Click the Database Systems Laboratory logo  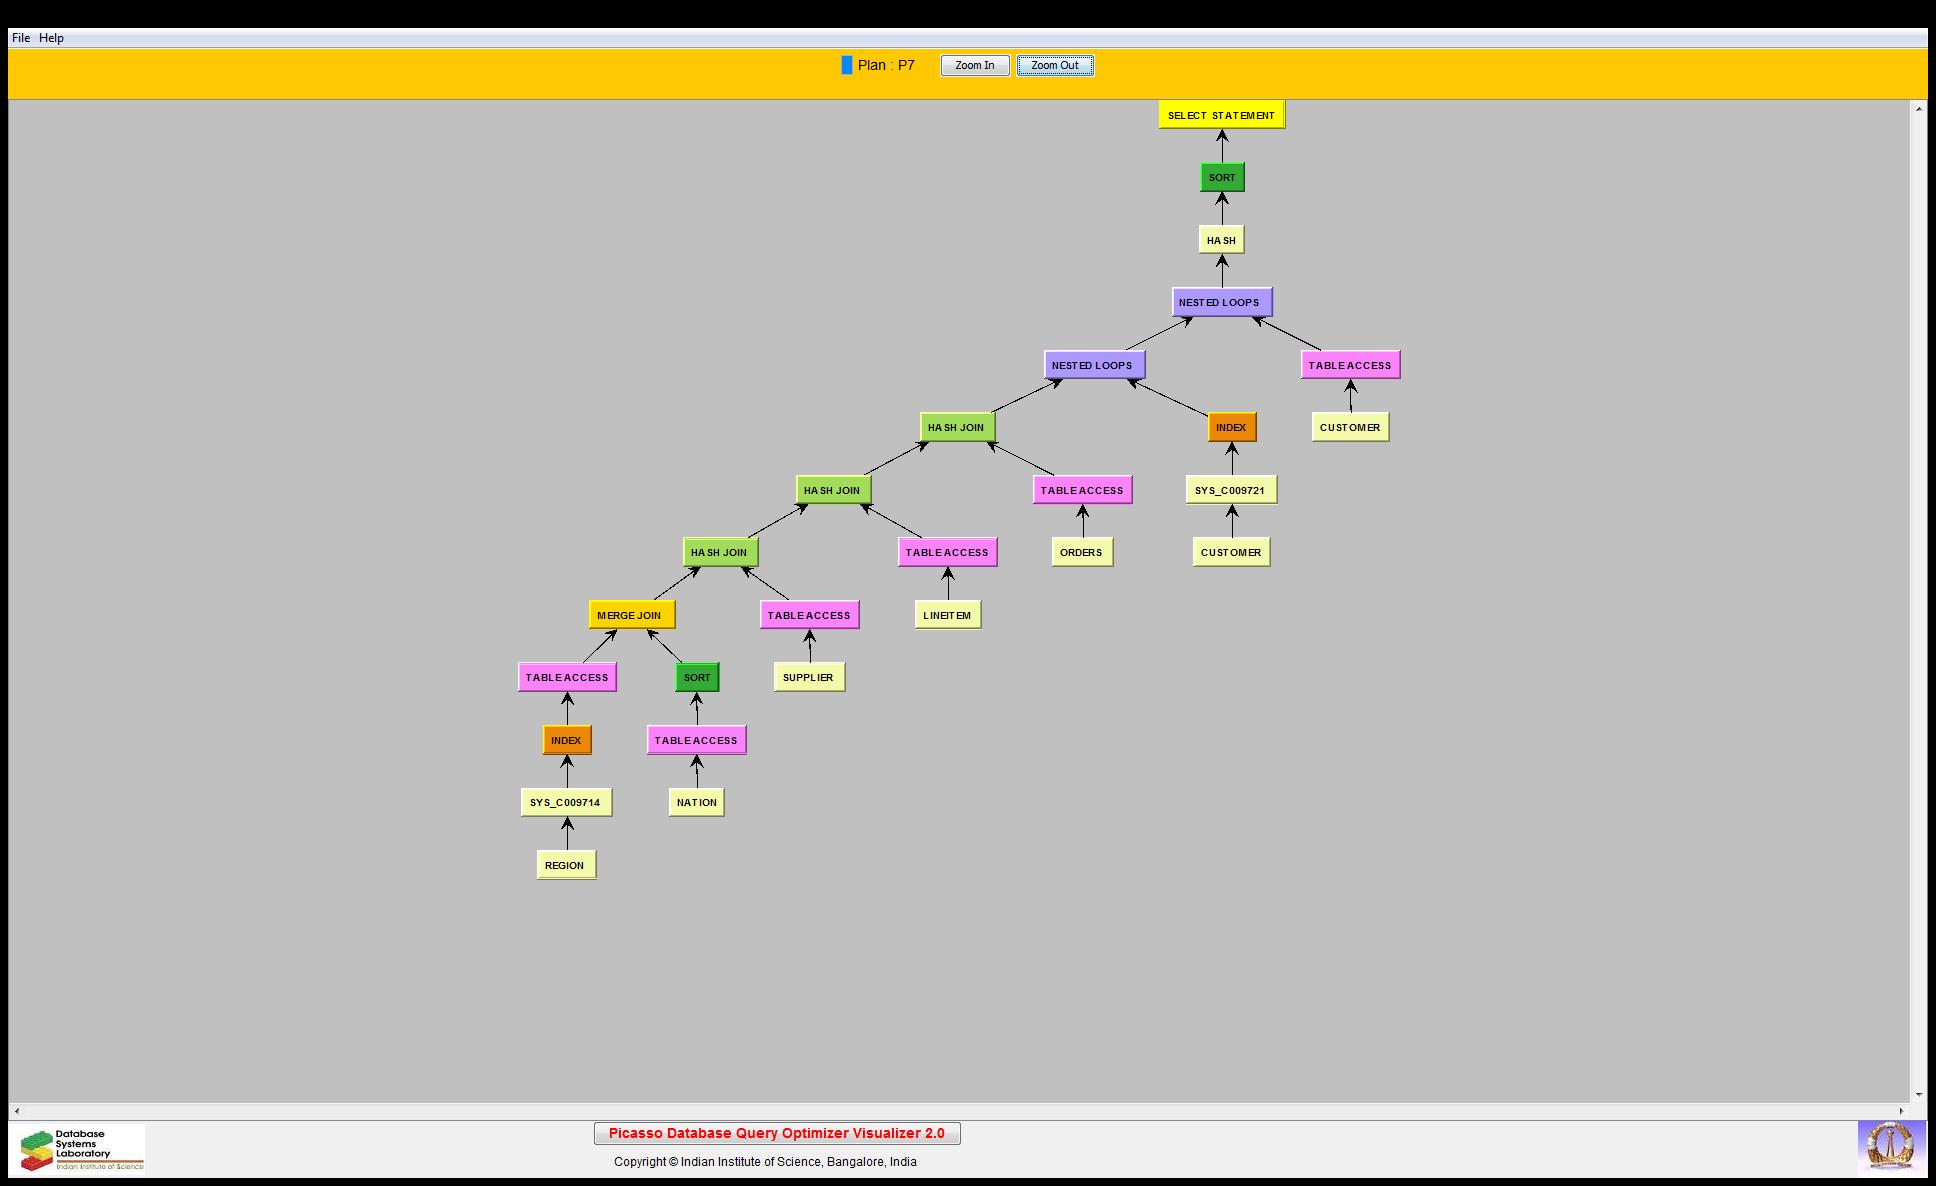(x=82, y=1149)
